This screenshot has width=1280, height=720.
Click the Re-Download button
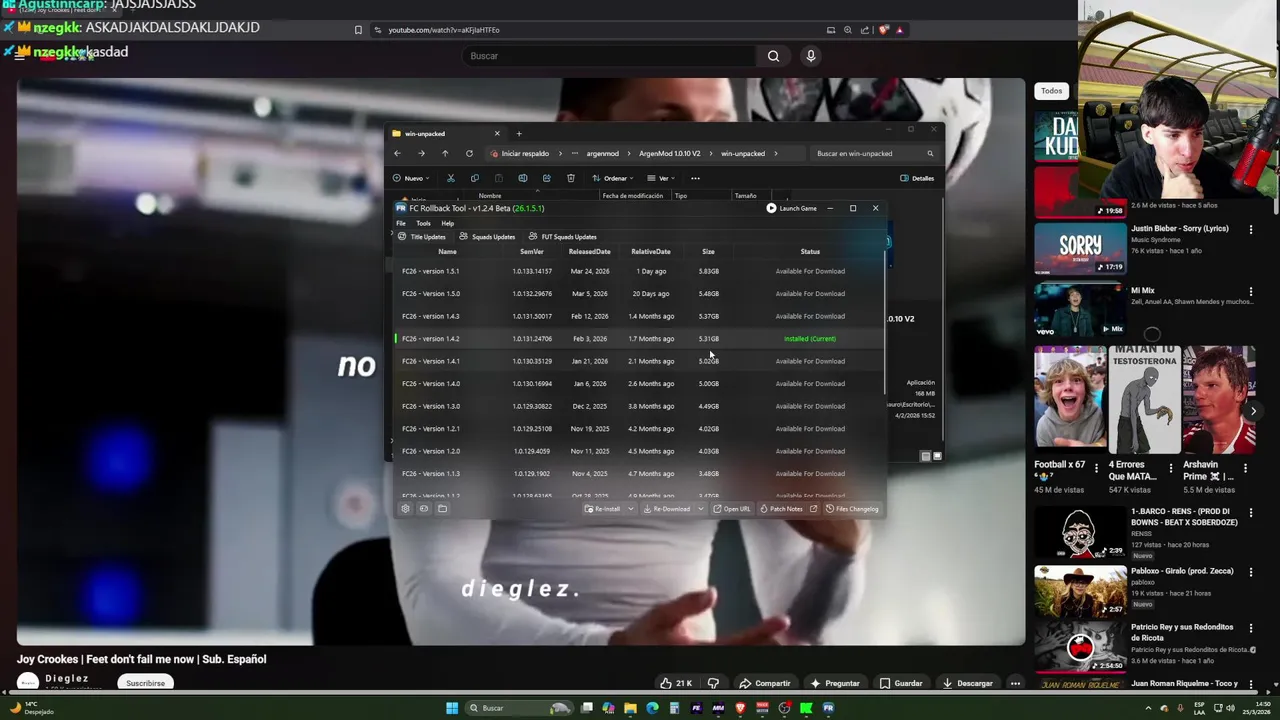click(667, 509)
